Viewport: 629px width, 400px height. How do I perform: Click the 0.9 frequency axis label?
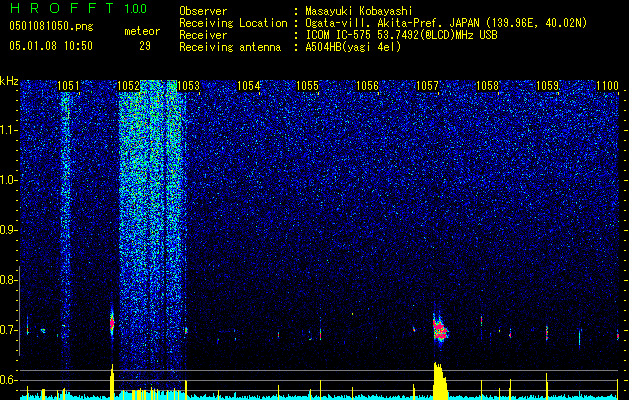click(x=9, y=230)
